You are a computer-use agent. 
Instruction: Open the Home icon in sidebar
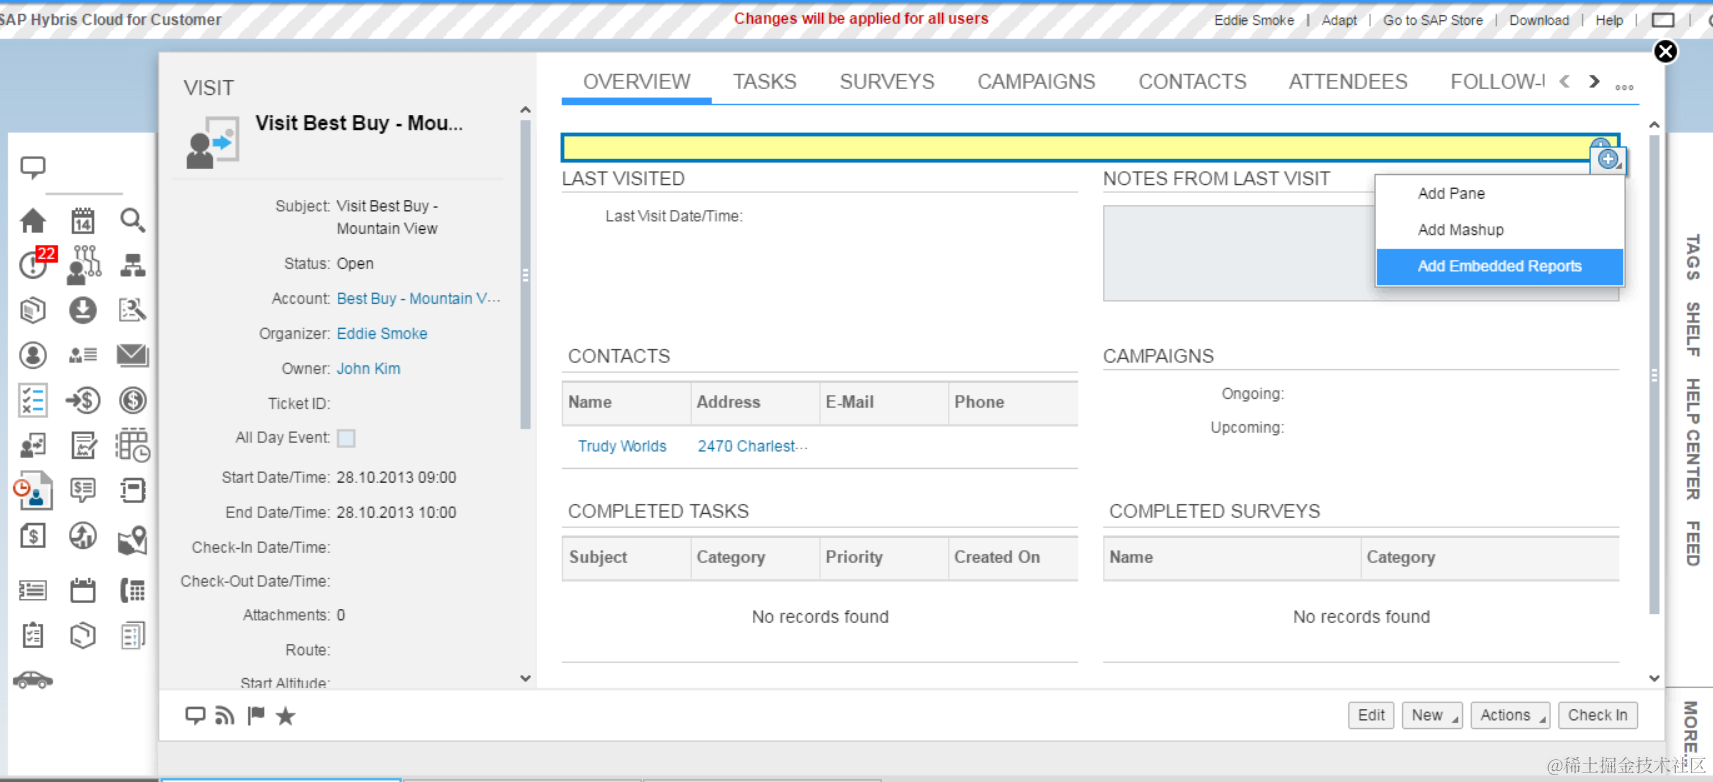pos(33,221)
